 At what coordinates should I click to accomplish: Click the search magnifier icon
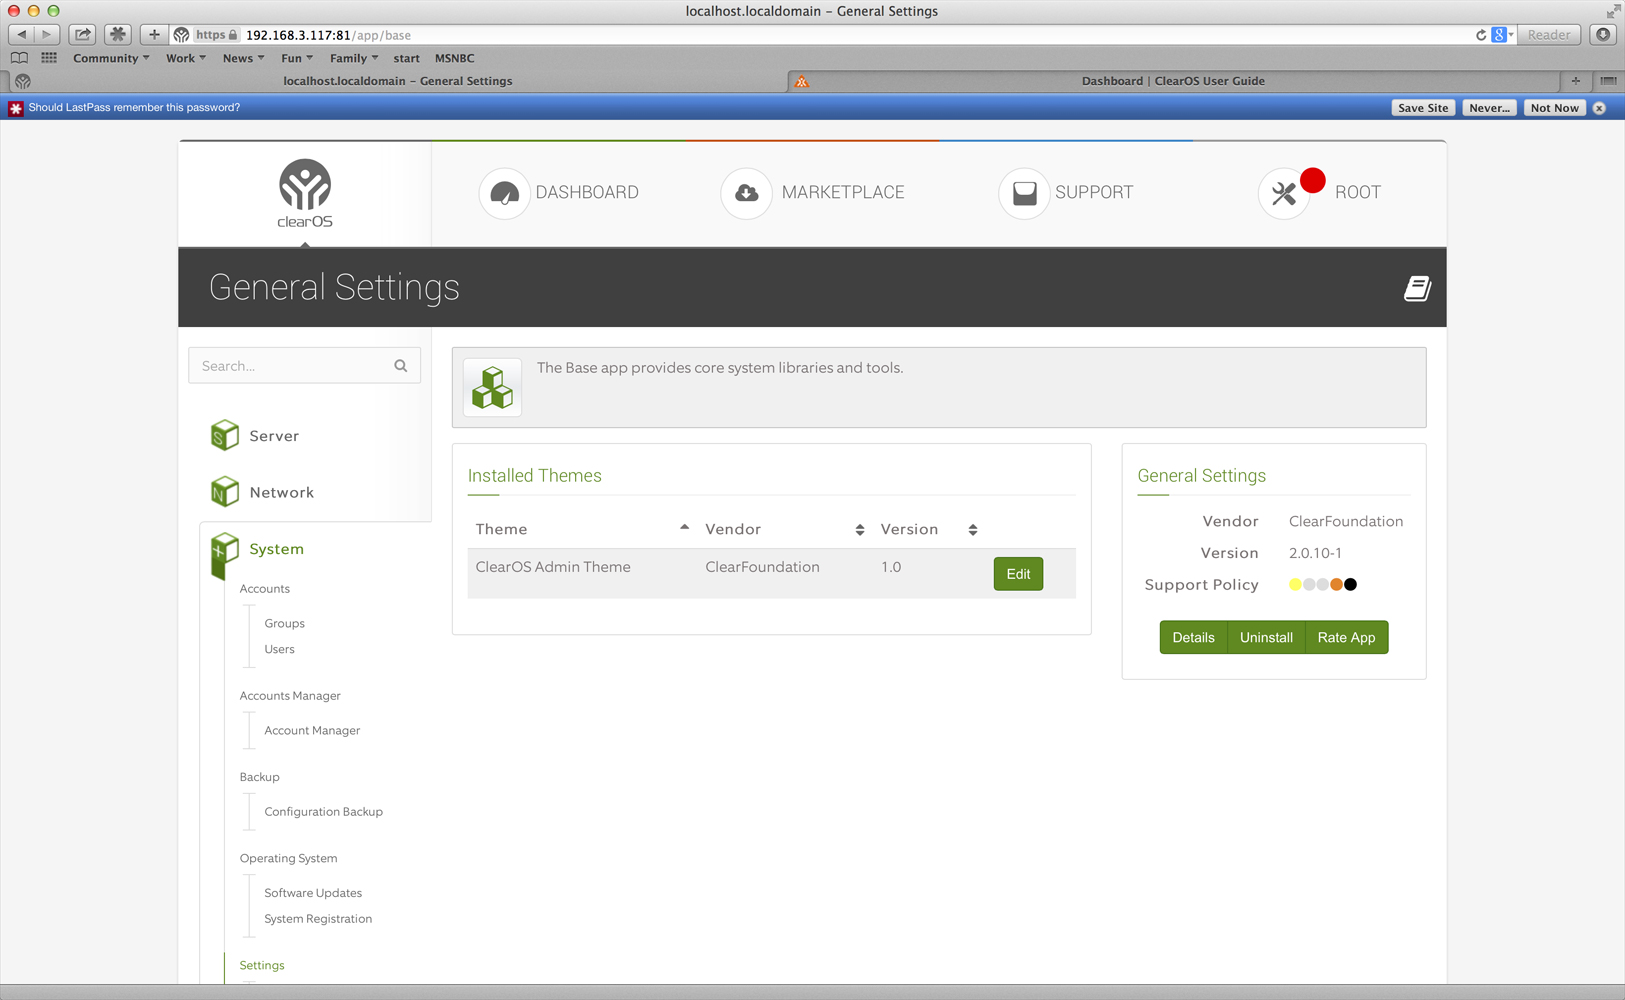401,366
